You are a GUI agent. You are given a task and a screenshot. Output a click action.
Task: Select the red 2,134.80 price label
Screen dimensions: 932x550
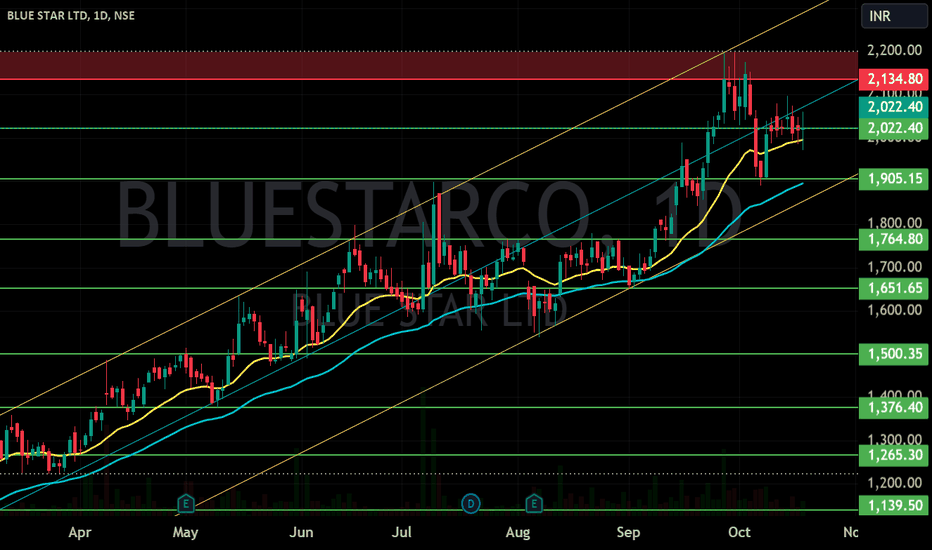pyautogui.click(x=893, y=79)
